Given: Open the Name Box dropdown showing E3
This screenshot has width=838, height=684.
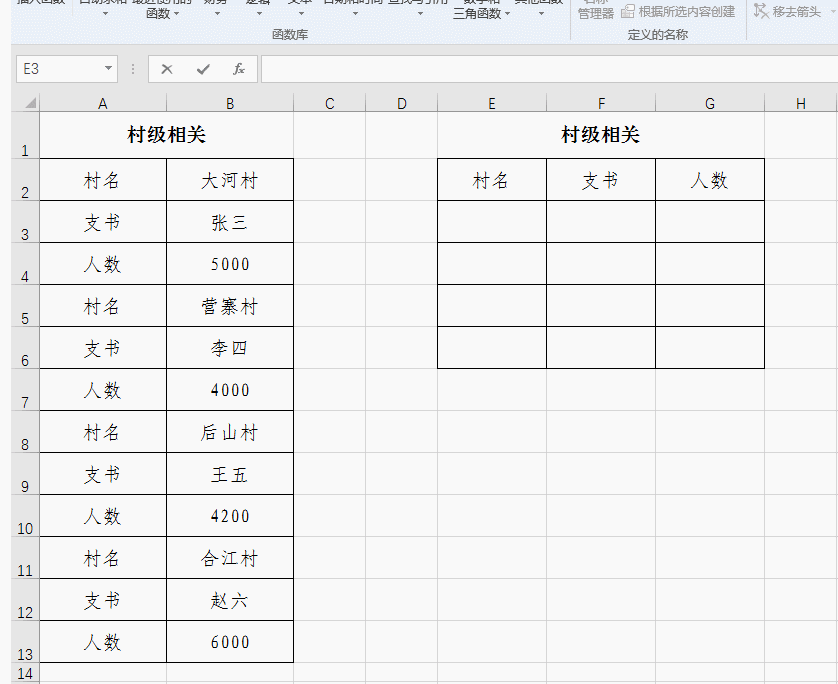Looking at the screenshot, I should click(110, 70).
